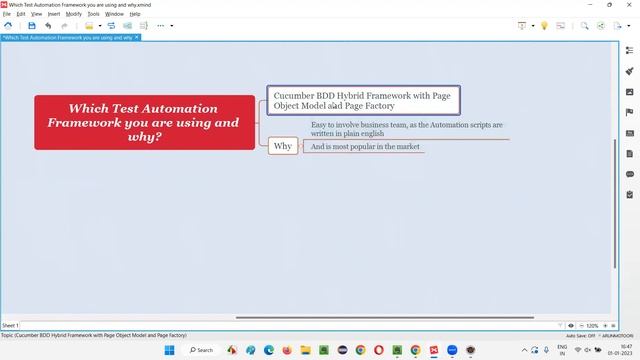Open the insert topic dropdown arrow
This screenshot has width=640, height=360.
(100, 26)
